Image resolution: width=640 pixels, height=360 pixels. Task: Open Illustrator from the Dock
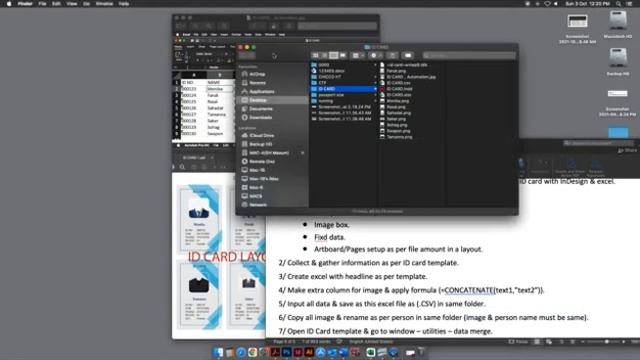pos(309,352)
